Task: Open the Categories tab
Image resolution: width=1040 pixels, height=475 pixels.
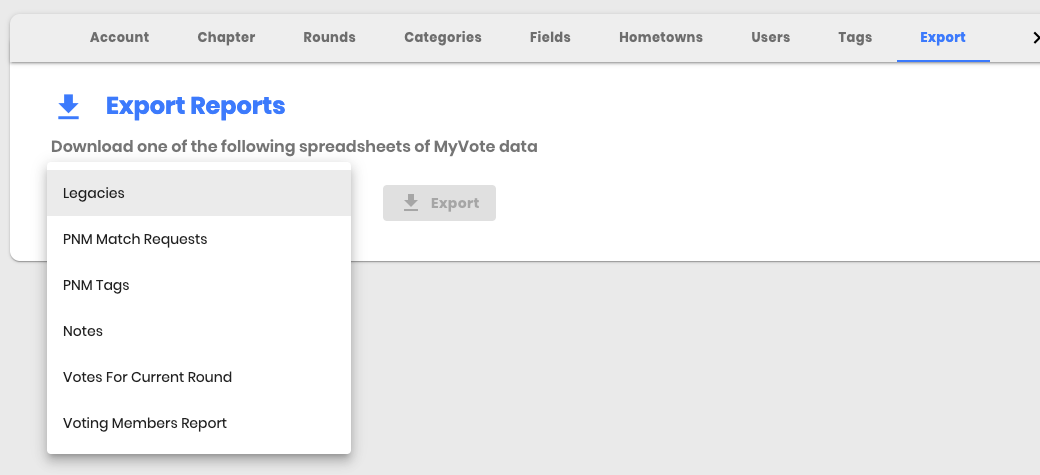Action: pyautogui.click(x=443, y=38)
